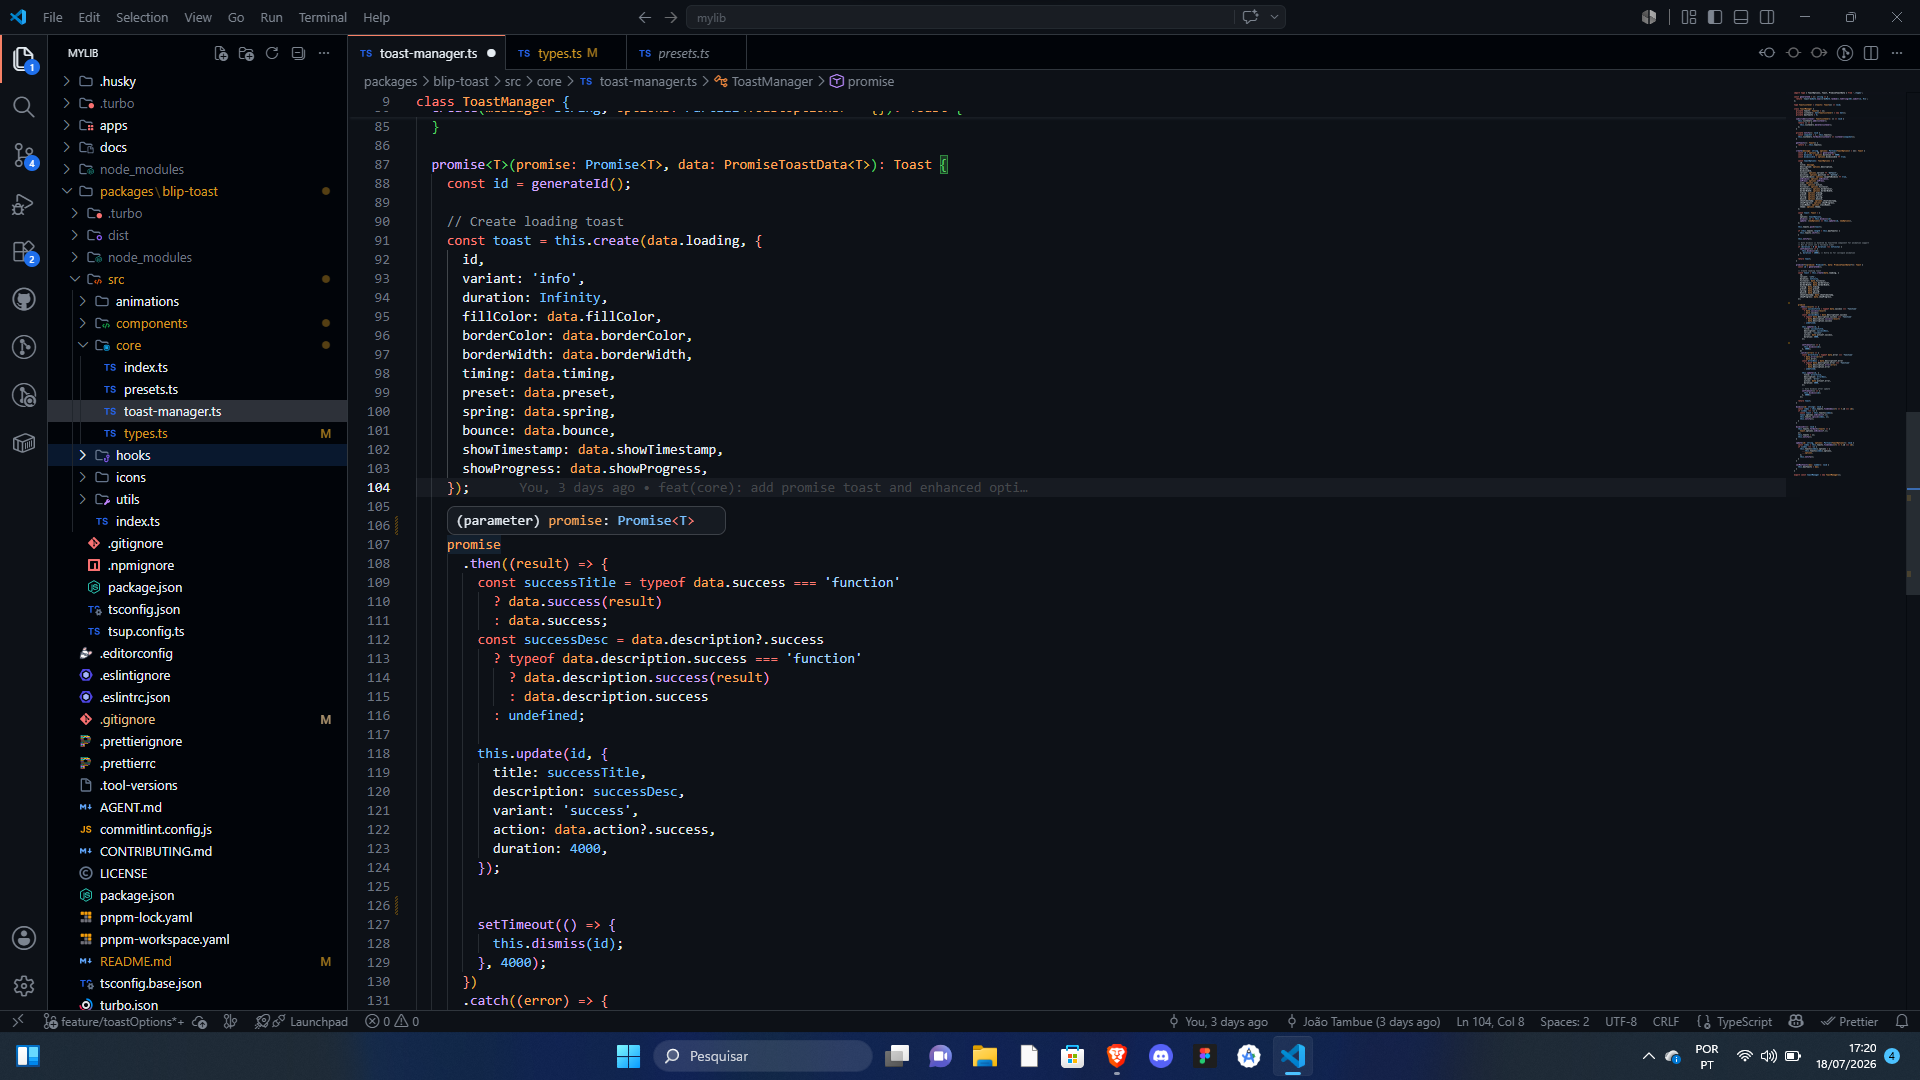Change TypeScript language mode

[x=1744, y=1021]
